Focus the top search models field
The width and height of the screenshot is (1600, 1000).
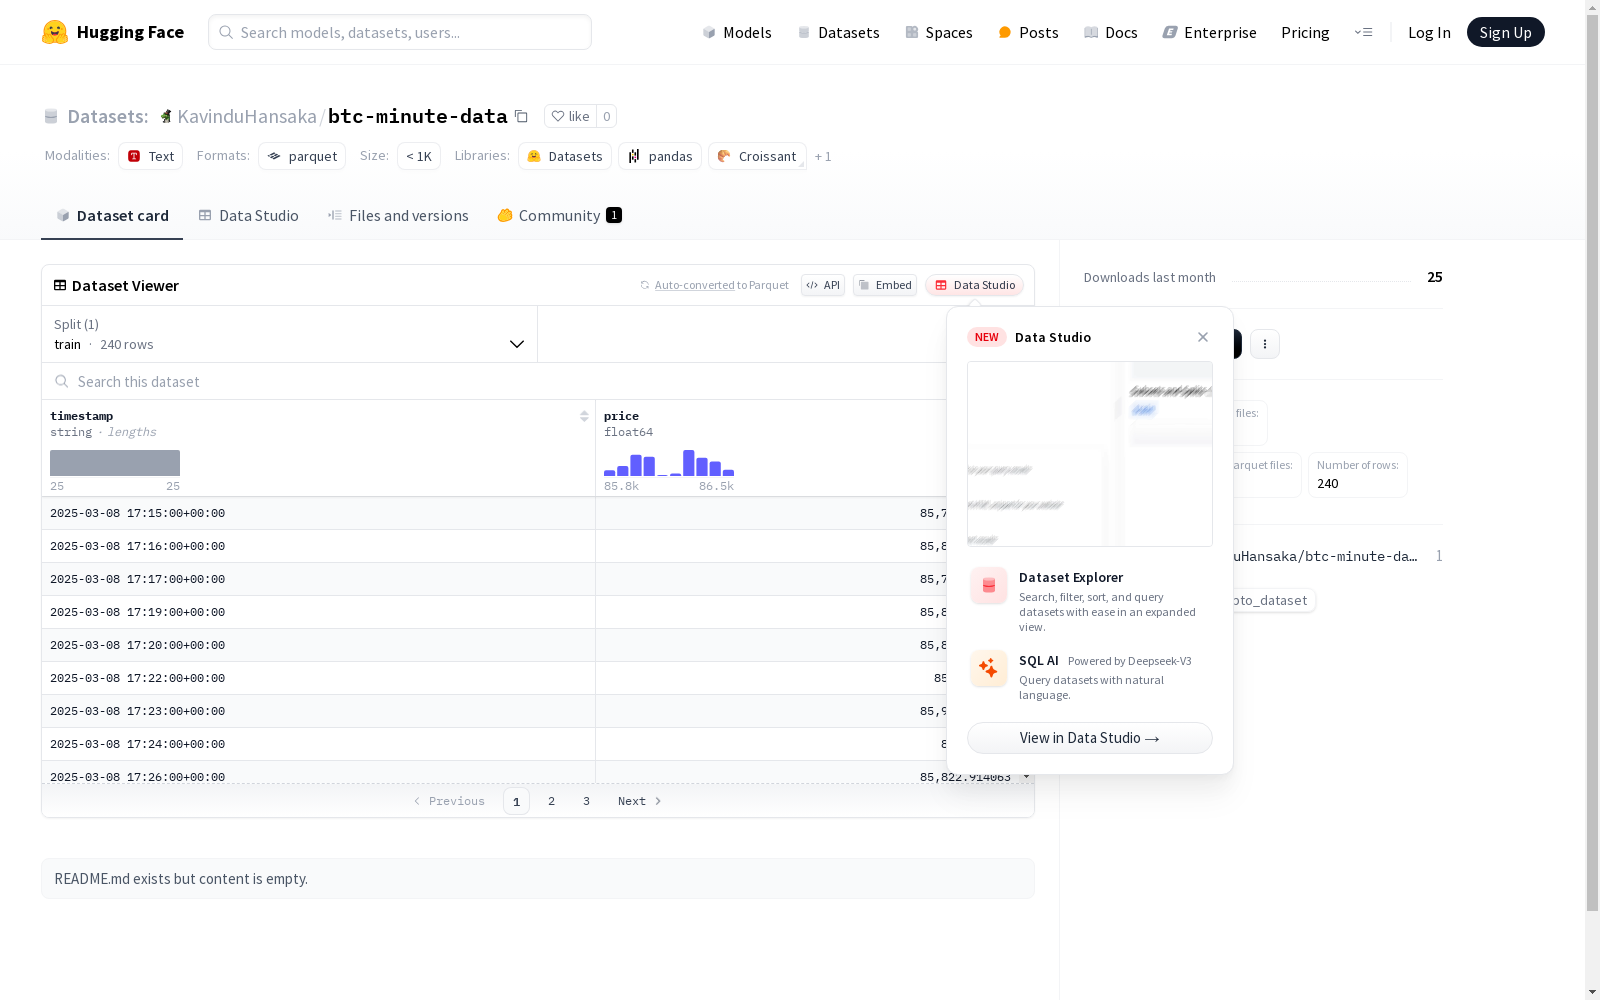click(400, 32)
